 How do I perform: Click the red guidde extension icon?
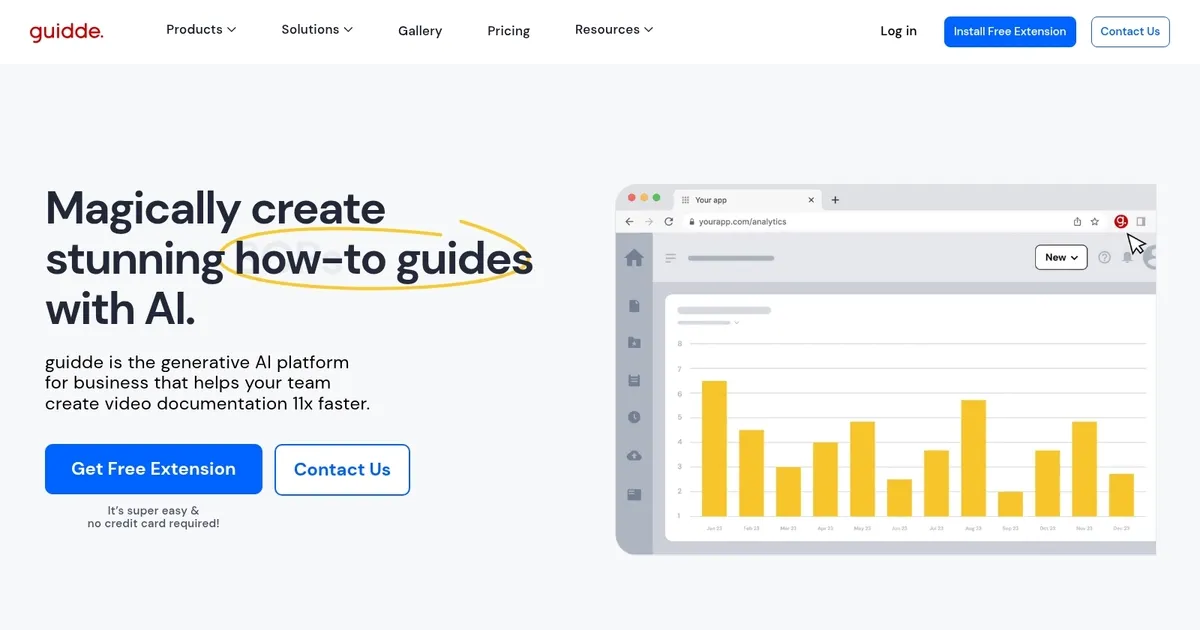(x=1121, y=221)
